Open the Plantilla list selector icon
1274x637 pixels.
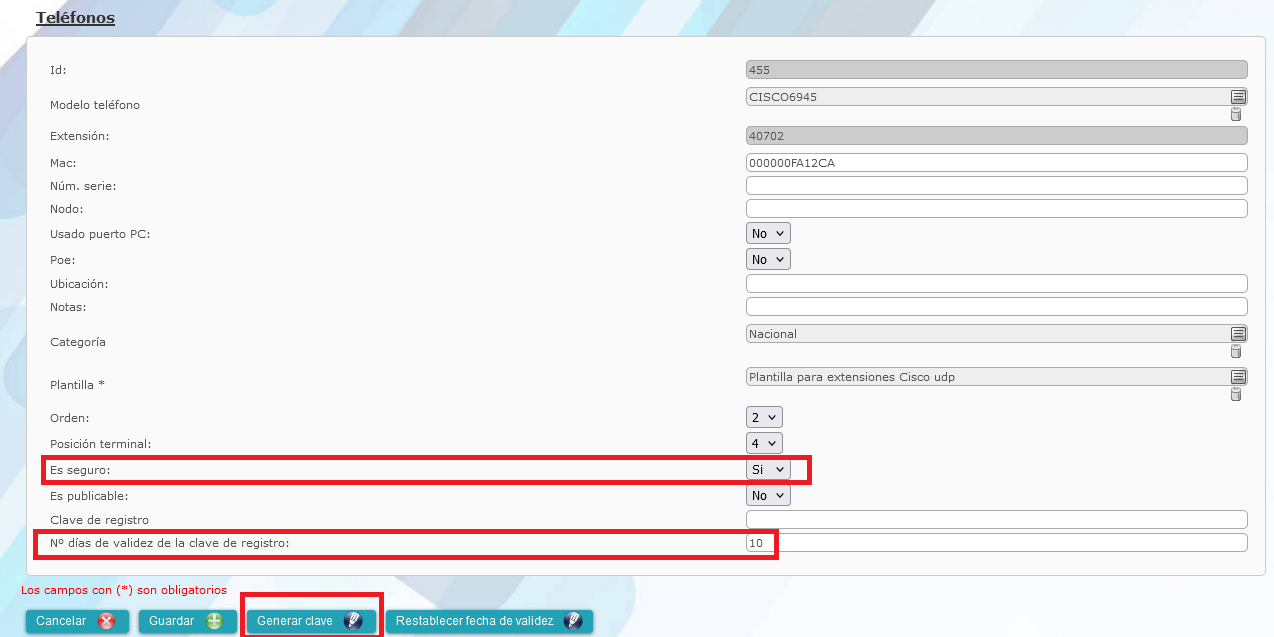1238,377
